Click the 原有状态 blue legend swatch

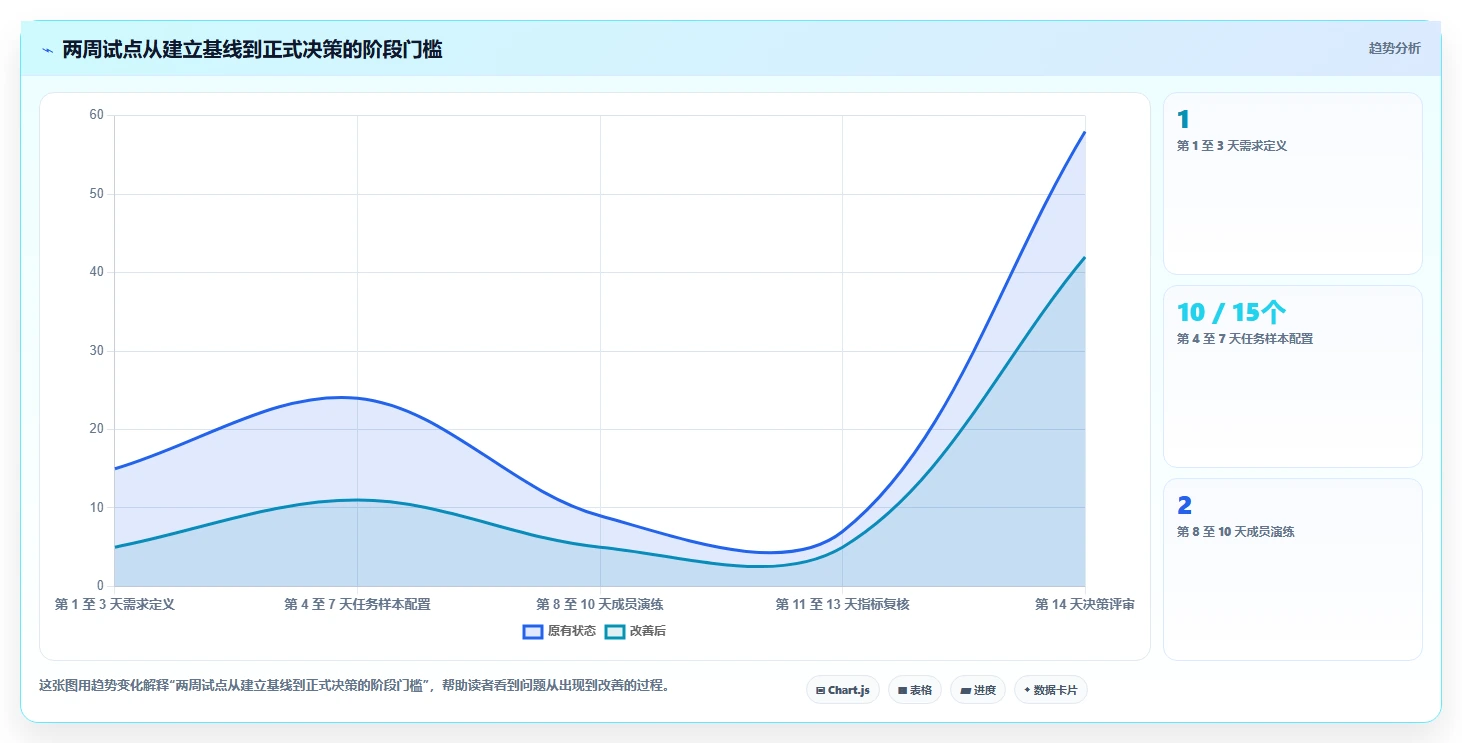[533, 631]
